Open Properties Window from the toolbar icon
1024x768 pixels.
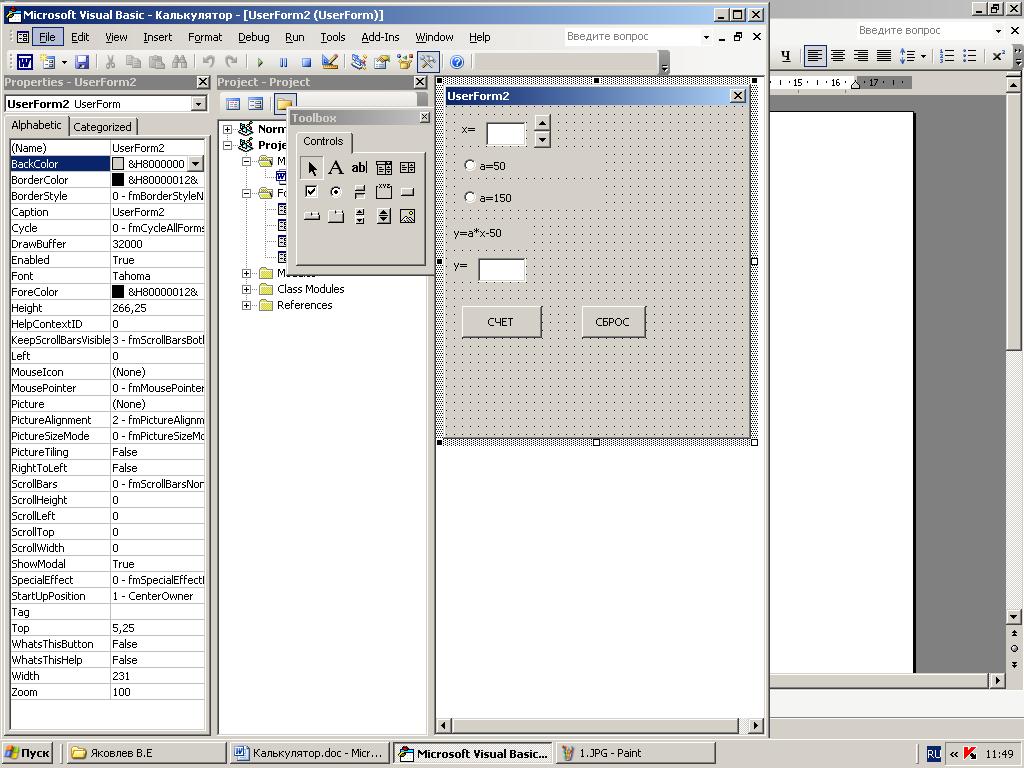pyautogui.click(x=382, y=62)
